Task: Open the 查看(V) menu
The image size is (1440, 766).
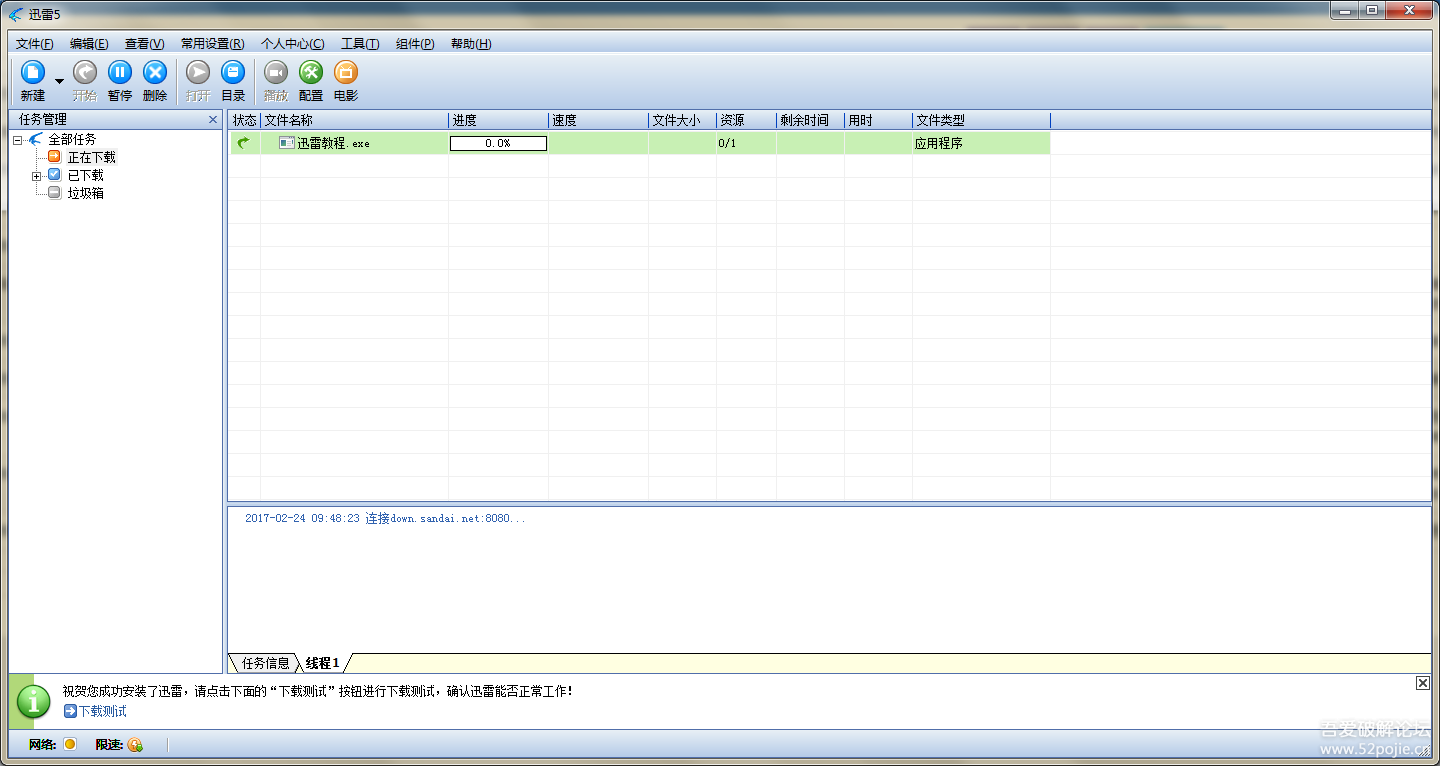Action: click(x=144, y=44)
